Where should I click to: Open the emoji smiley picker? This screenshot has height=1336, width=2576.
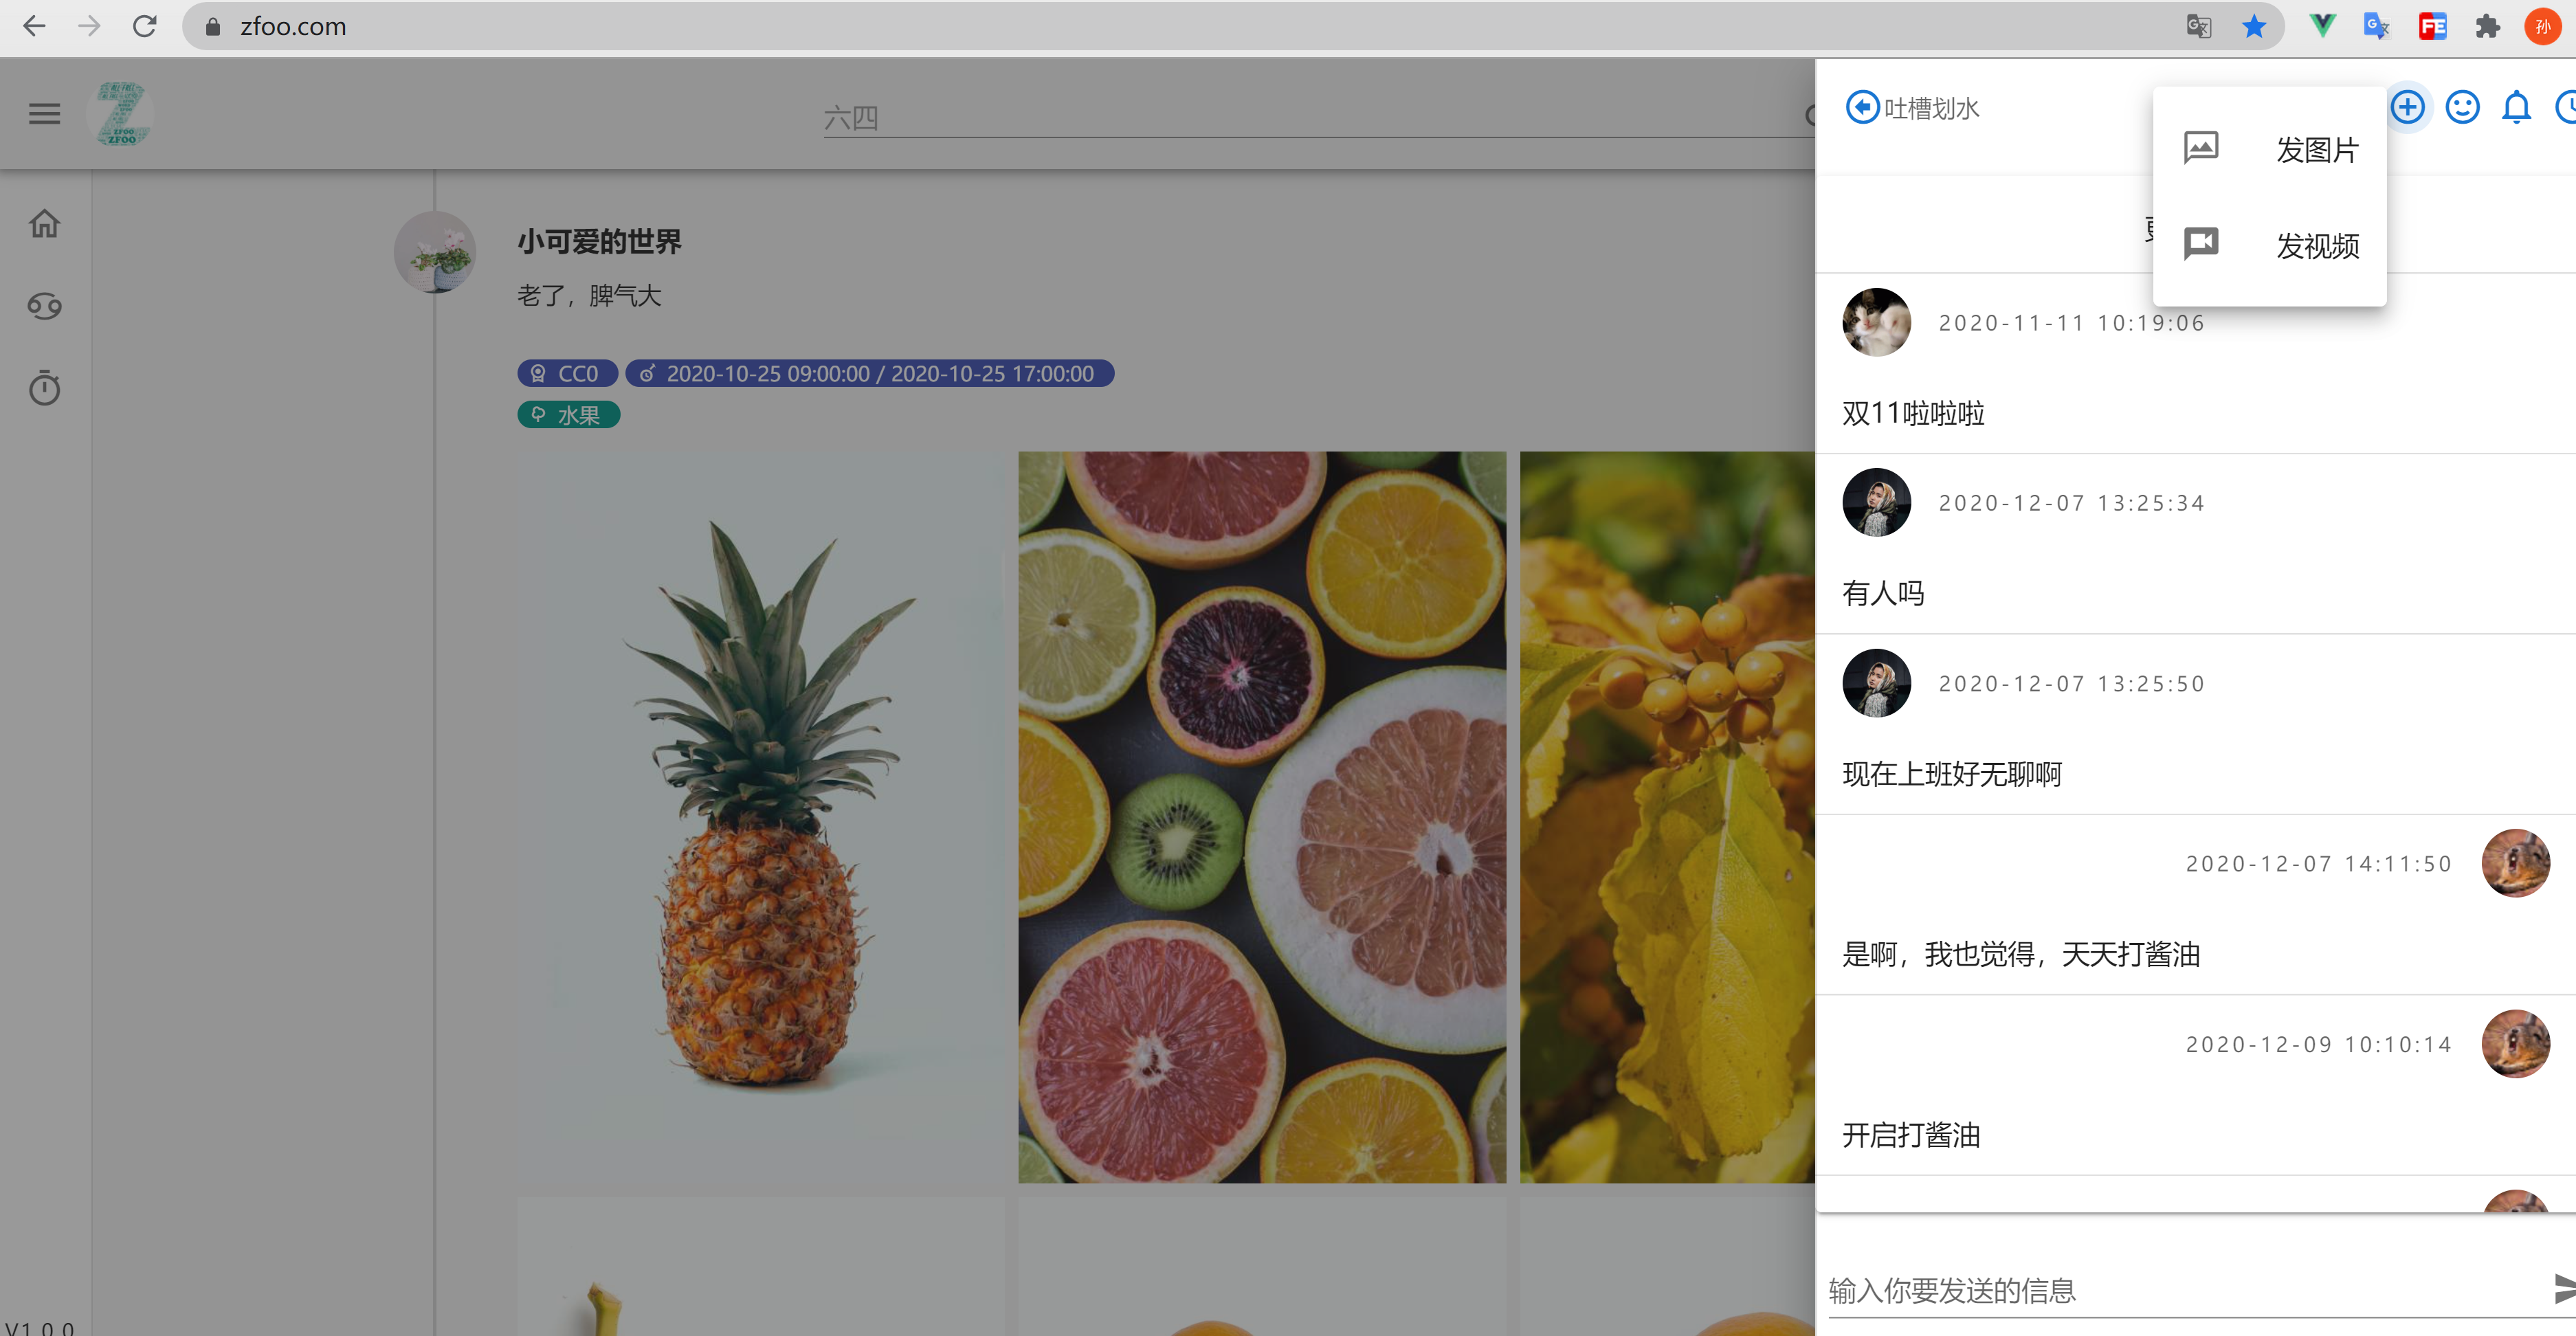point(2462,107)
